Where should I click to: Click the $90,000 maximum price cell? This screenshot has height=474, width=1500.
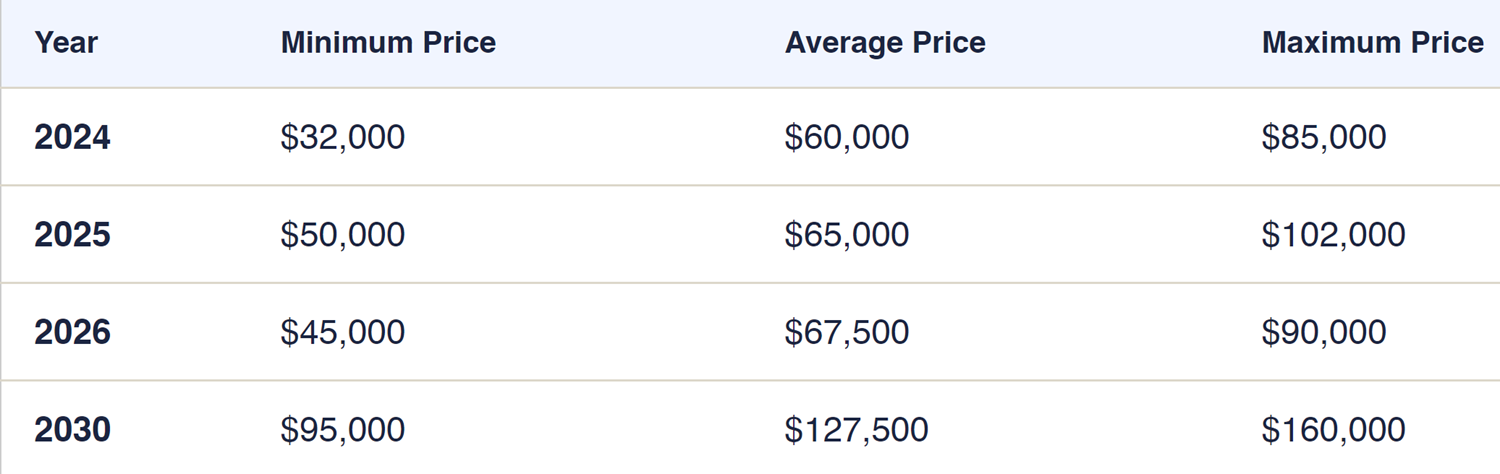[x=1324, y=332]
